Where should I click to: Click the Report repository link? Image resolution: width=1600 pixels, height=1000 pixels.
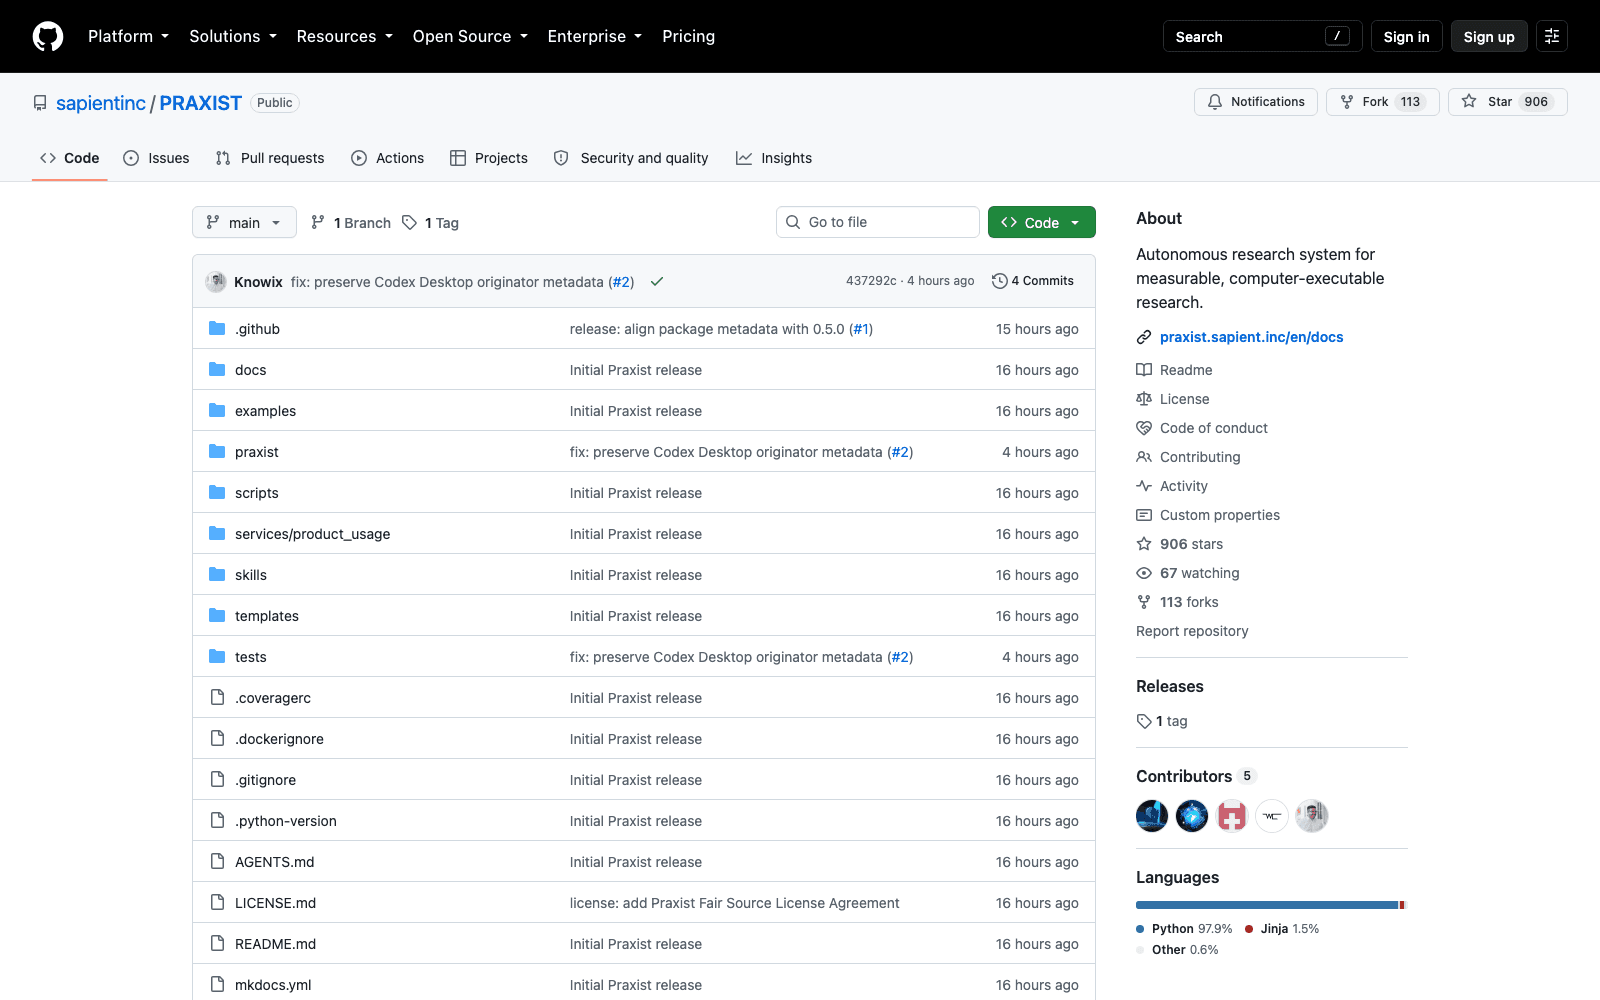click(x=1192, y=631)
